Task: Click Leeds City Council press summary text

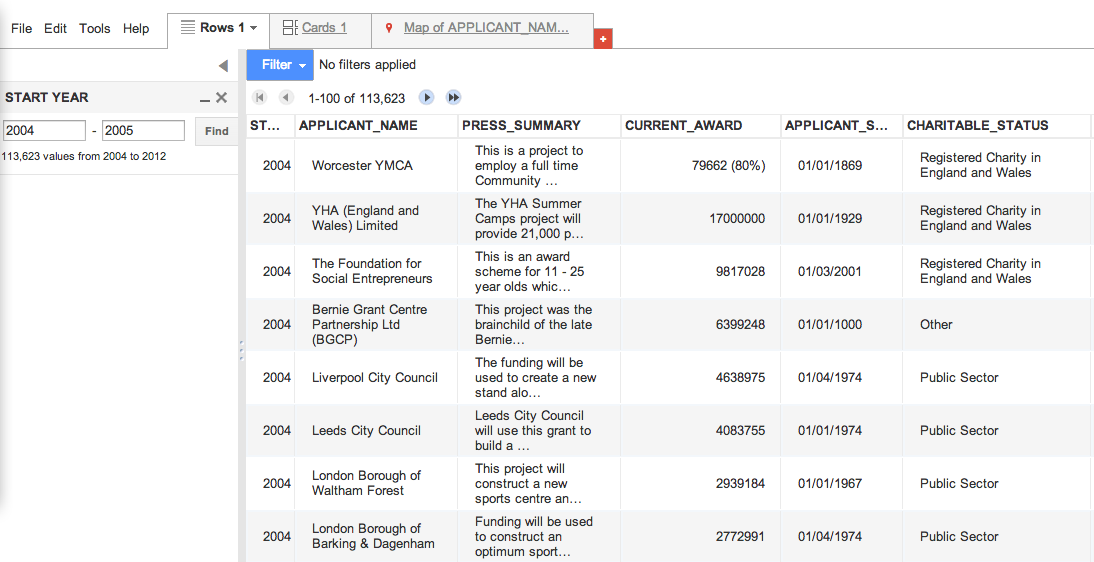Action: 534,431
